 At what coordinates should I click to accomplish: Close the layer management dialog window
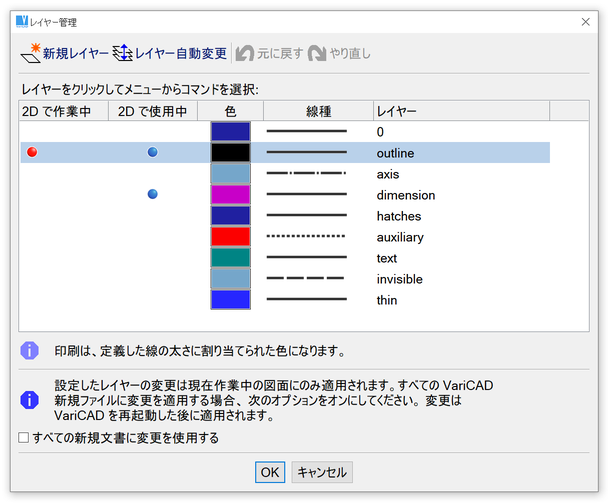tap(585, 21)
